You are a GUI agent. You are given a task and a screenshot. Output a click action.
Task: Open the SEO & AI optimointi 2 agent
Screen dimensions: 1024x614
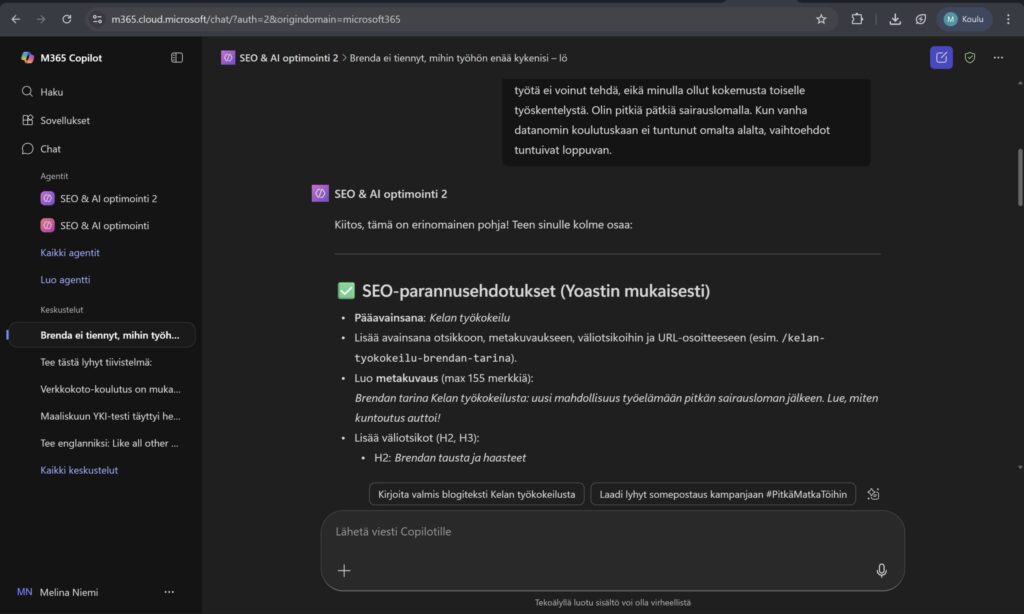pos(108,198)
